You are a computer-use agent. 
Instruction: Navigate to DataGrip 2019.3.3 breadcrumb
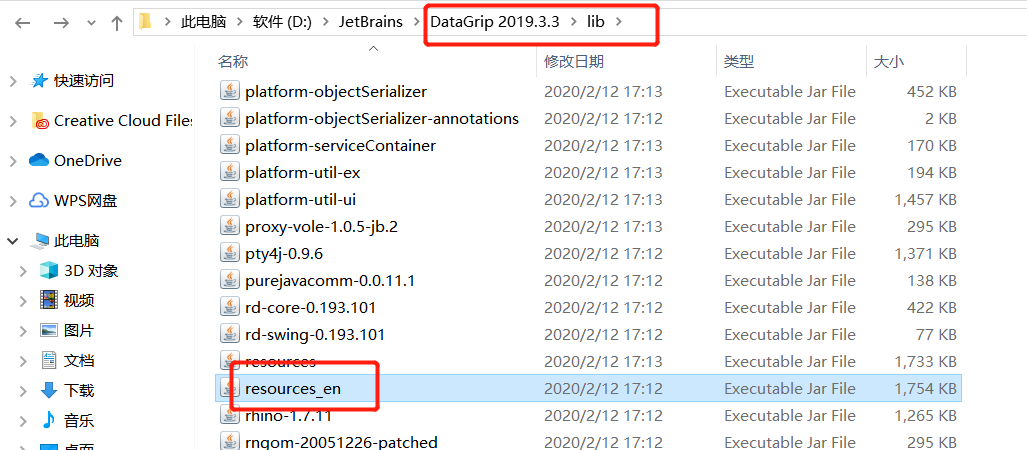pos(495,22)
